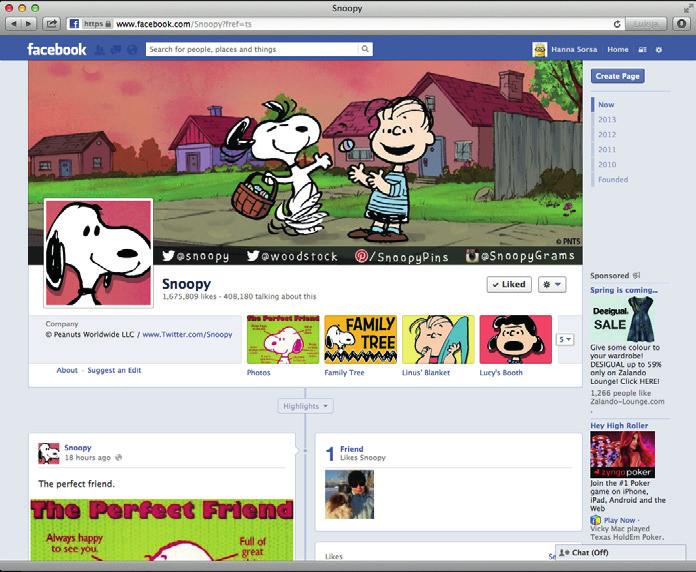Open Hanna Sorsa's profile name link
This screenshot has width=696, height=572.
(x=574, y=50)
